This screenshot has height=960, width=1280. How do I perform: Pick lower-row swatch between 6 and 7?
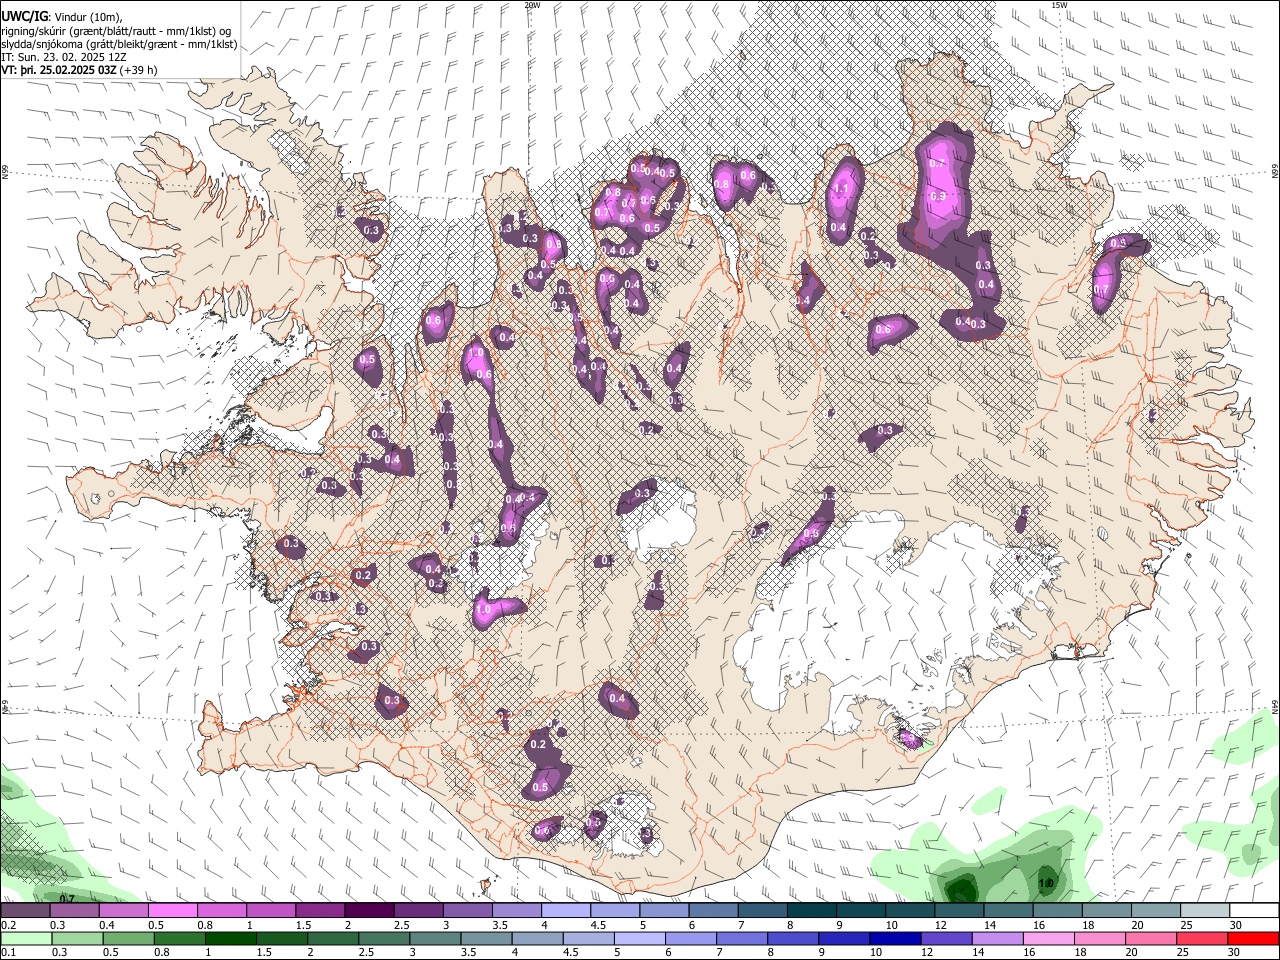(x=691, y=938)
